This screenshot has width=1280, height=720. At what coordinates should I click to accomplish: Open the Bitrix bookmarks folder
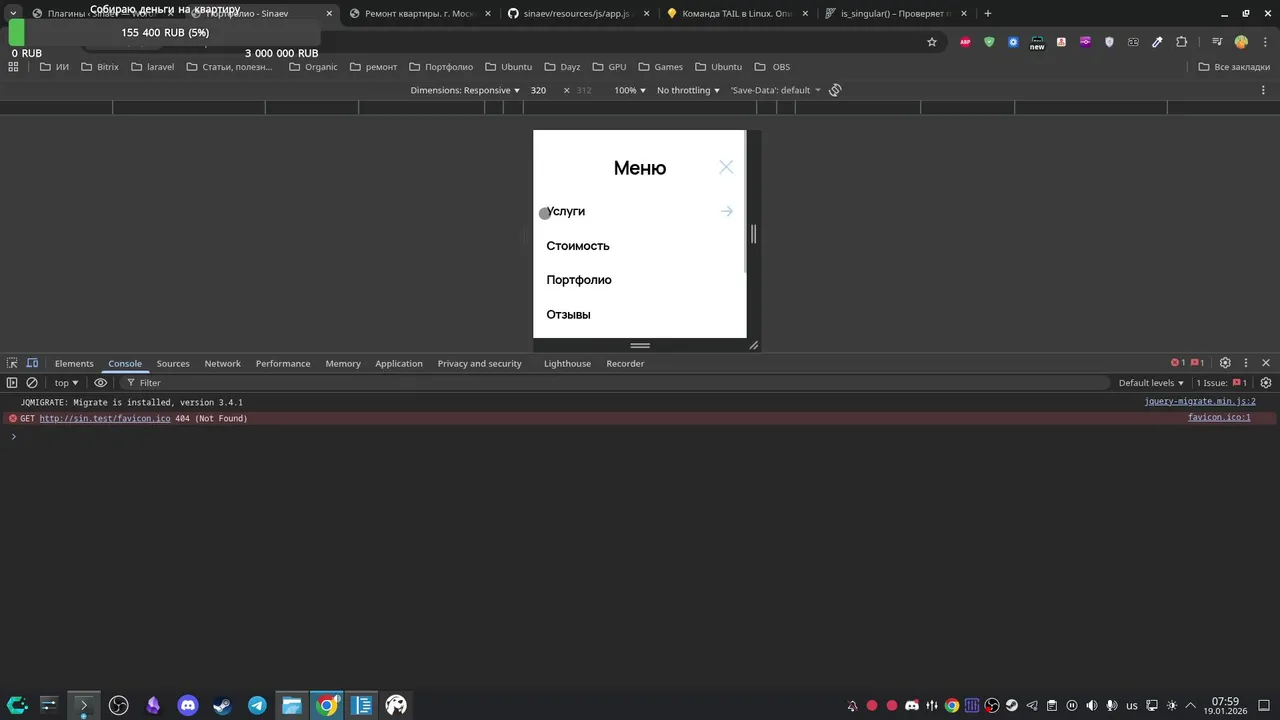[100, 67]
